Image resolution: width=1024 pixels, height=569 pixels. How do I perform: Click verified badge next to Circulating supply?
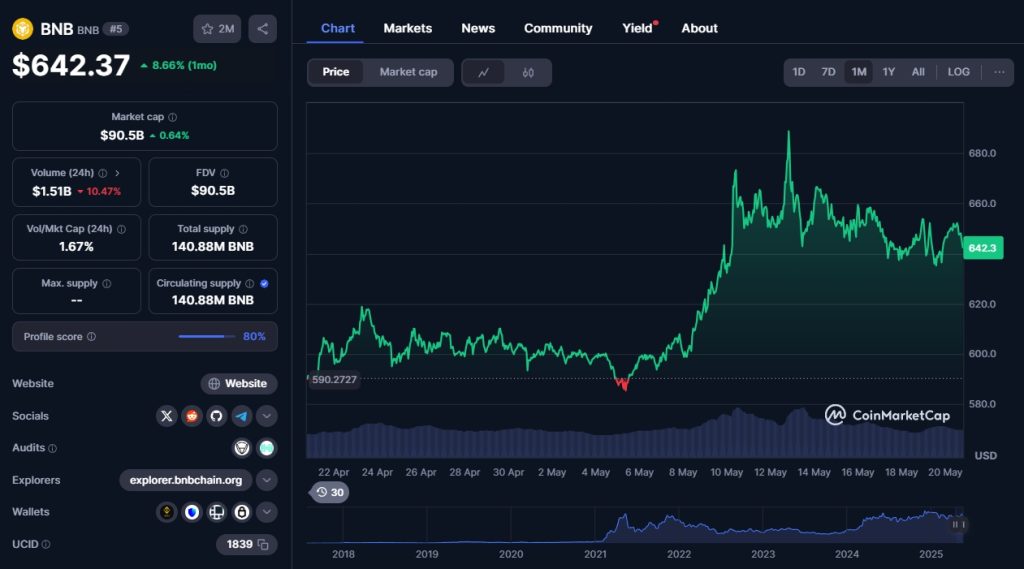pos(264,284)
